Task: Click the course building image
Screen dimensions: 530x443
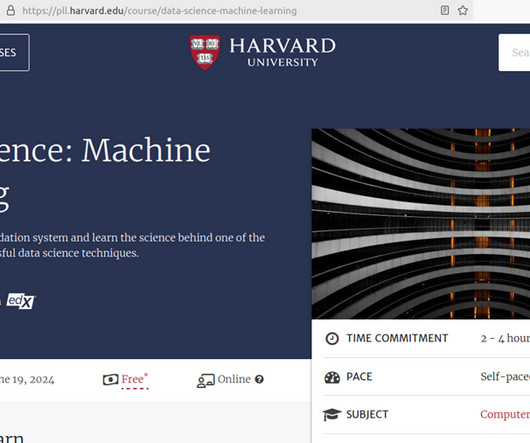Action: click(421, 223)
